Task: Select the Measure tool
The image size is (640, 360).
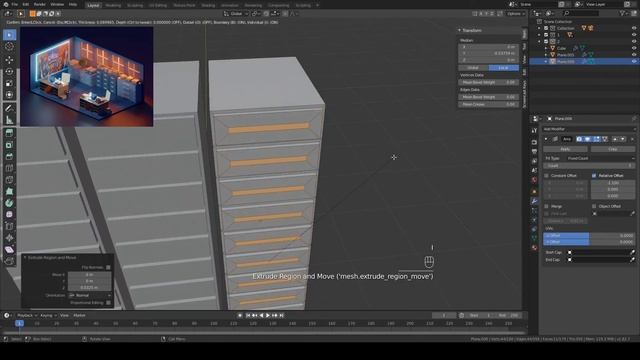Action: tap(9, 120)
